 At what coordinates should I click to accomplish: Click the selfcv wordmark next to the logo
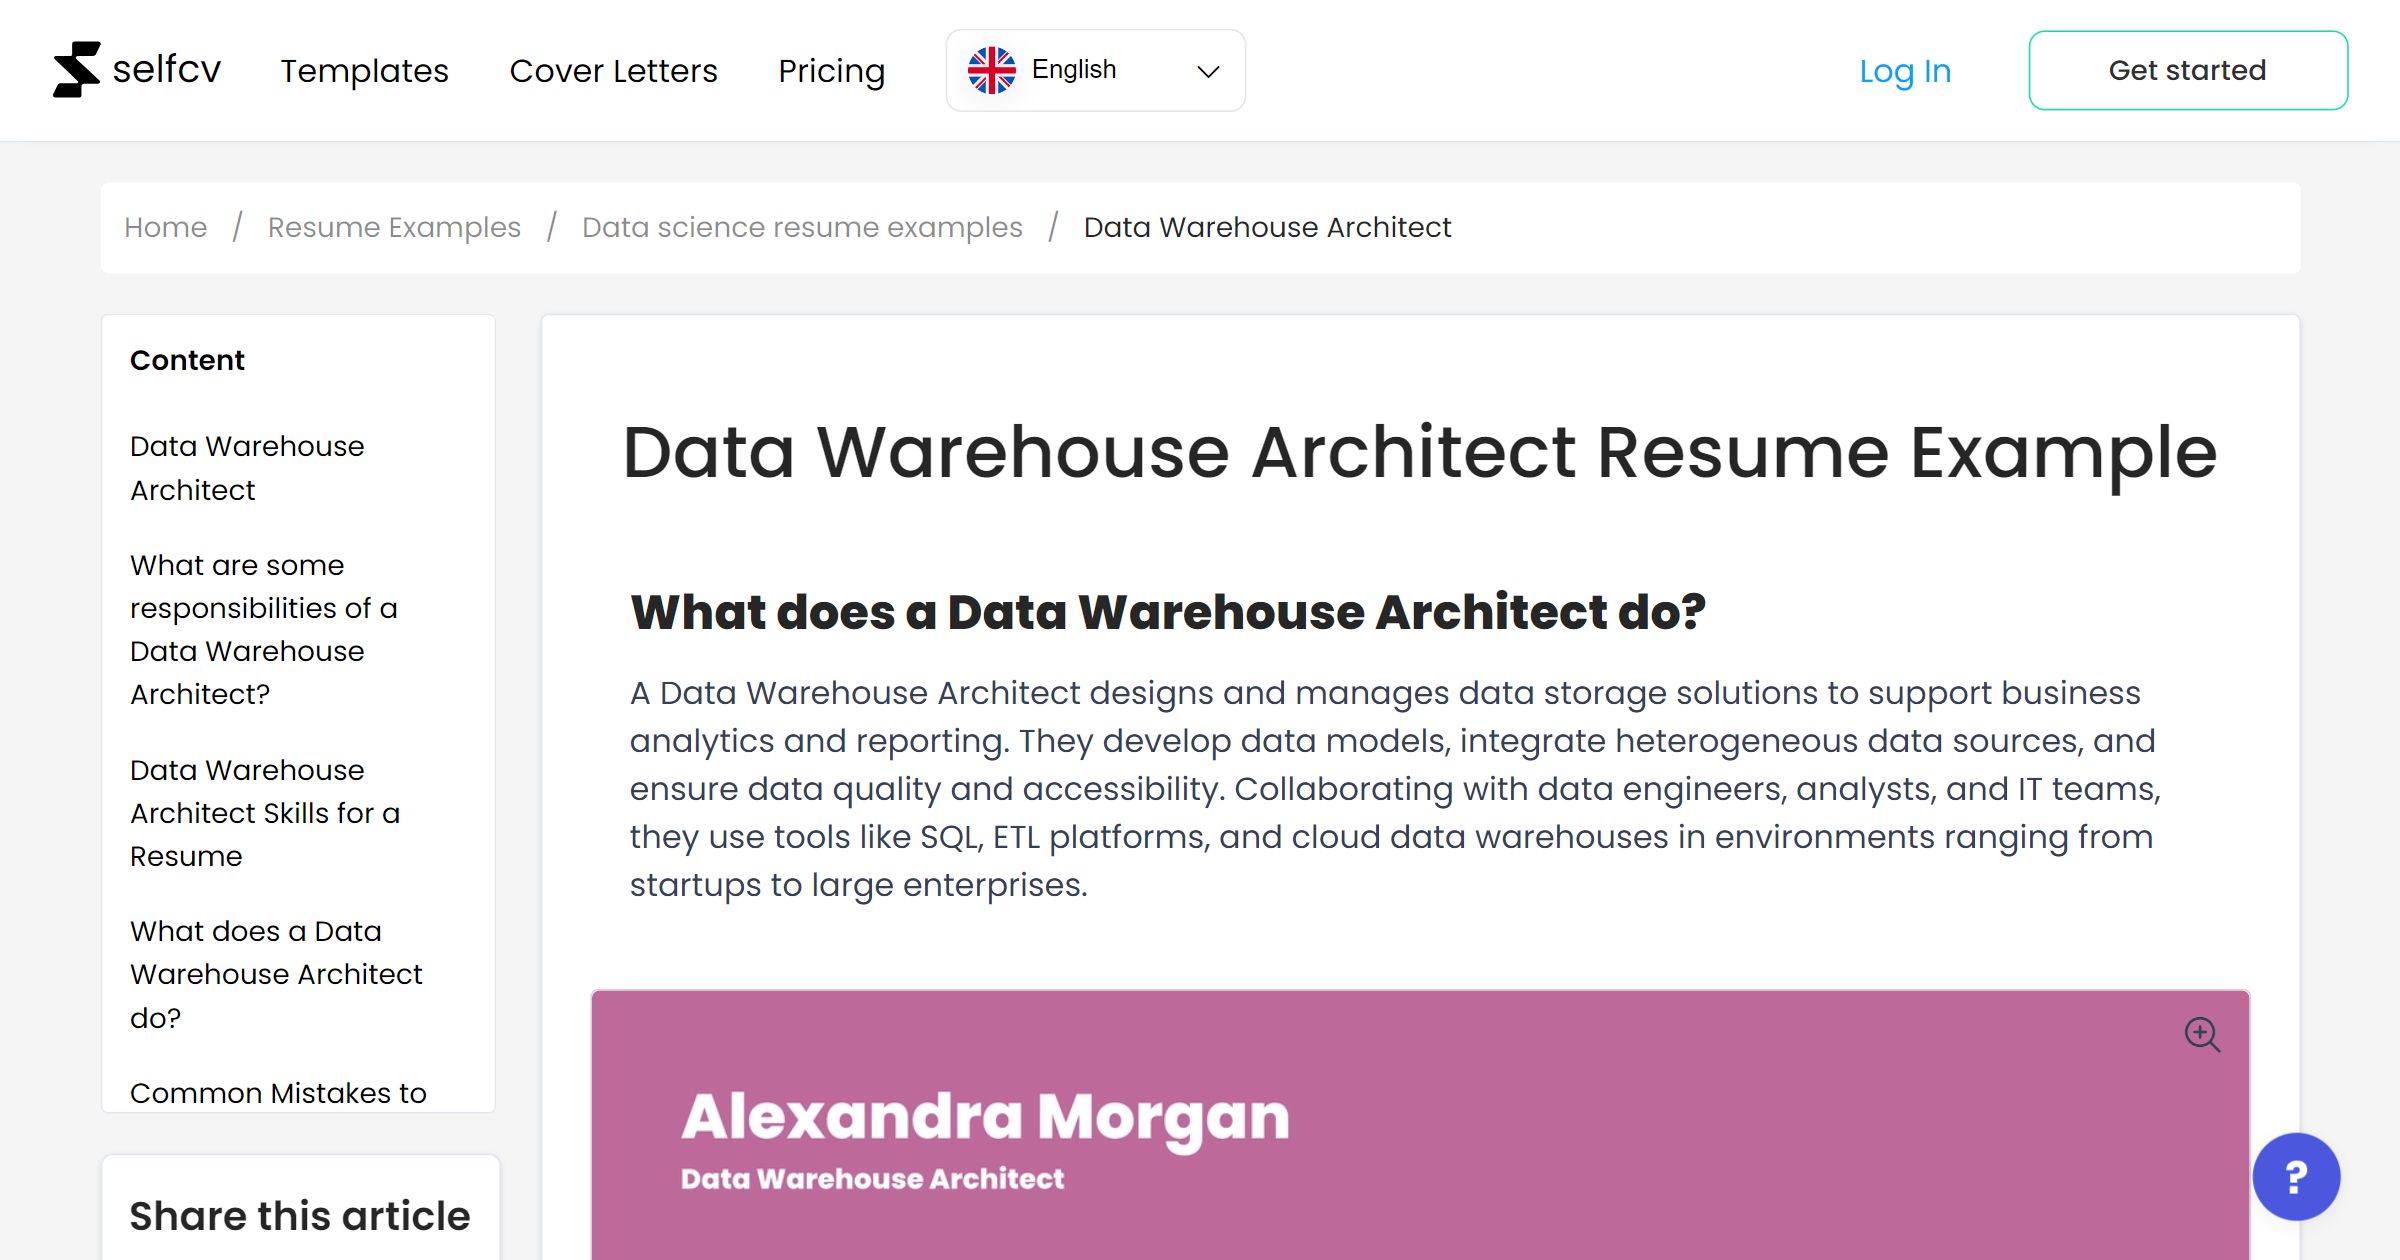[x=166, y=68]
